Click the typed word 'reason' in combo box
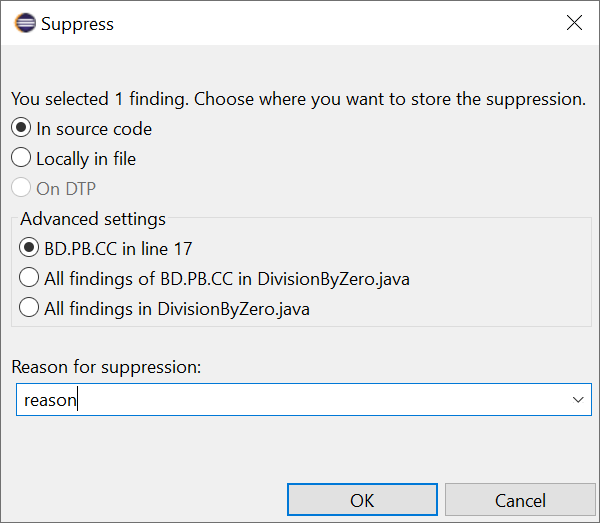The width and height of the screenshot is (600, 523). point(50,401)
